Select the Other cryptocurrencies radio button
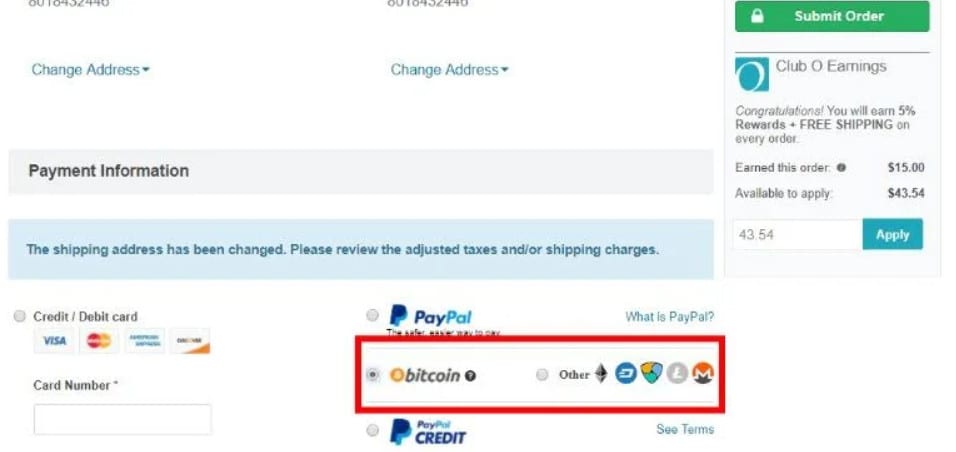Screen dimensions: 956x452 tap(542, 375)
